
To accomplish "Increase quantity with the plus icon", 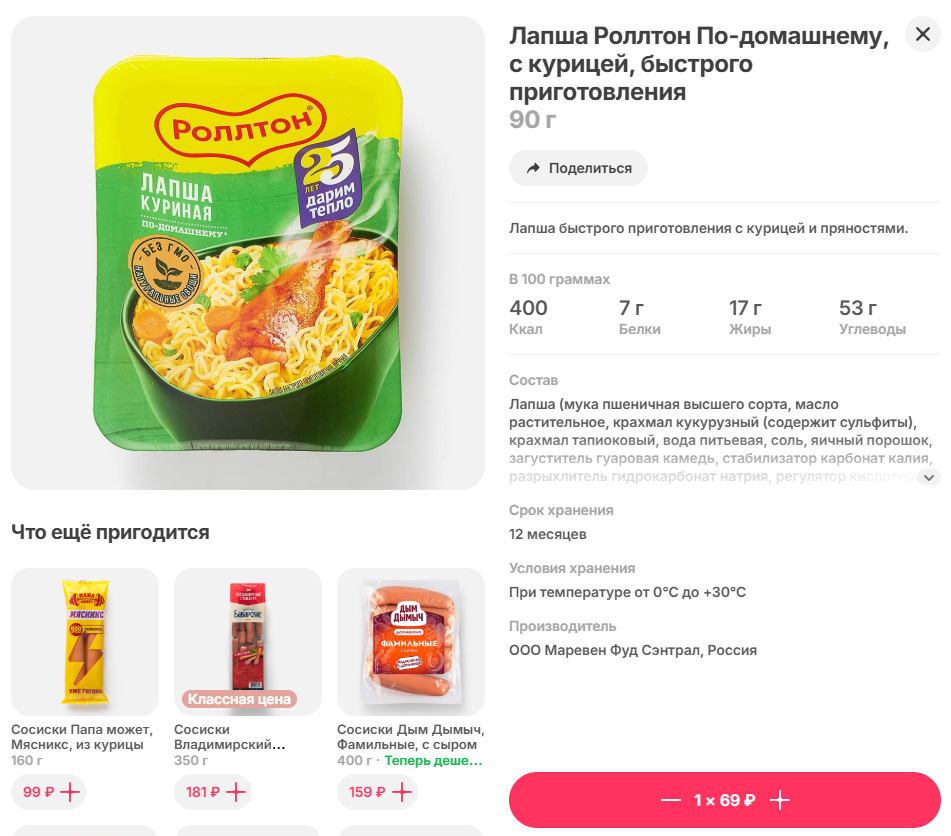I will point(780,800).
